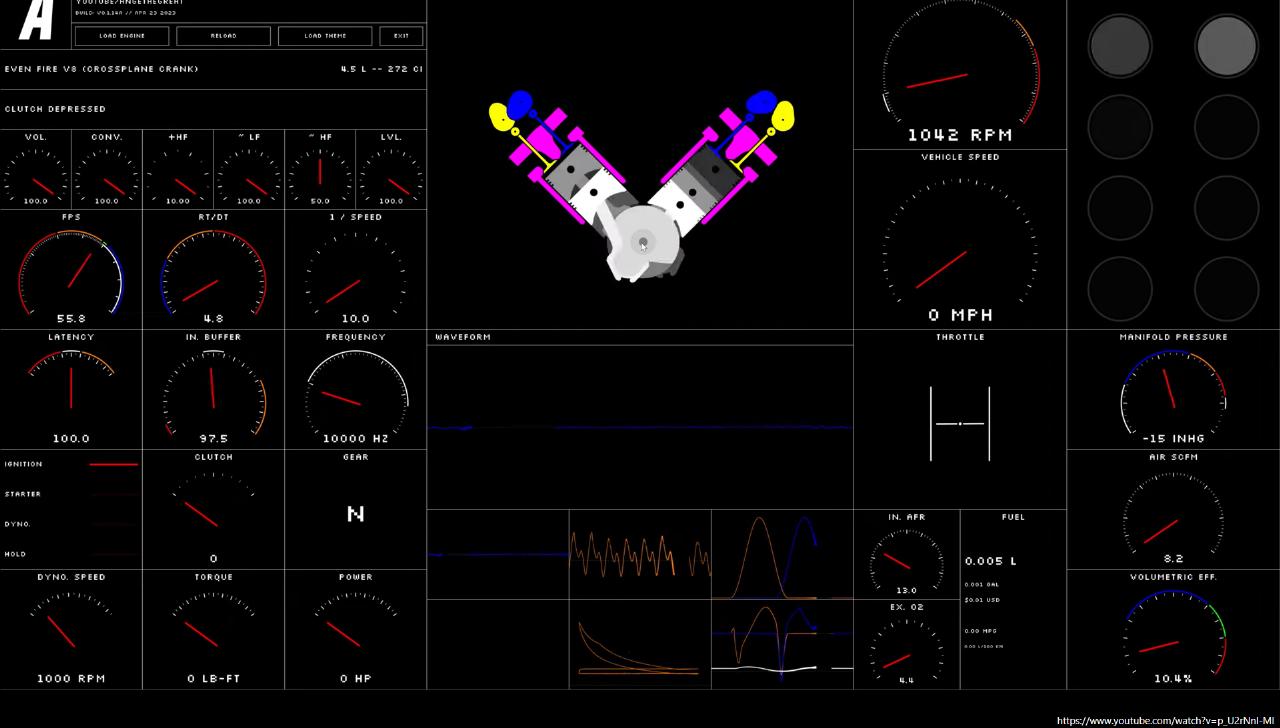Click the '-15 INHG' readout
The image size is (1280, 728).
[x=1173, y=438]
